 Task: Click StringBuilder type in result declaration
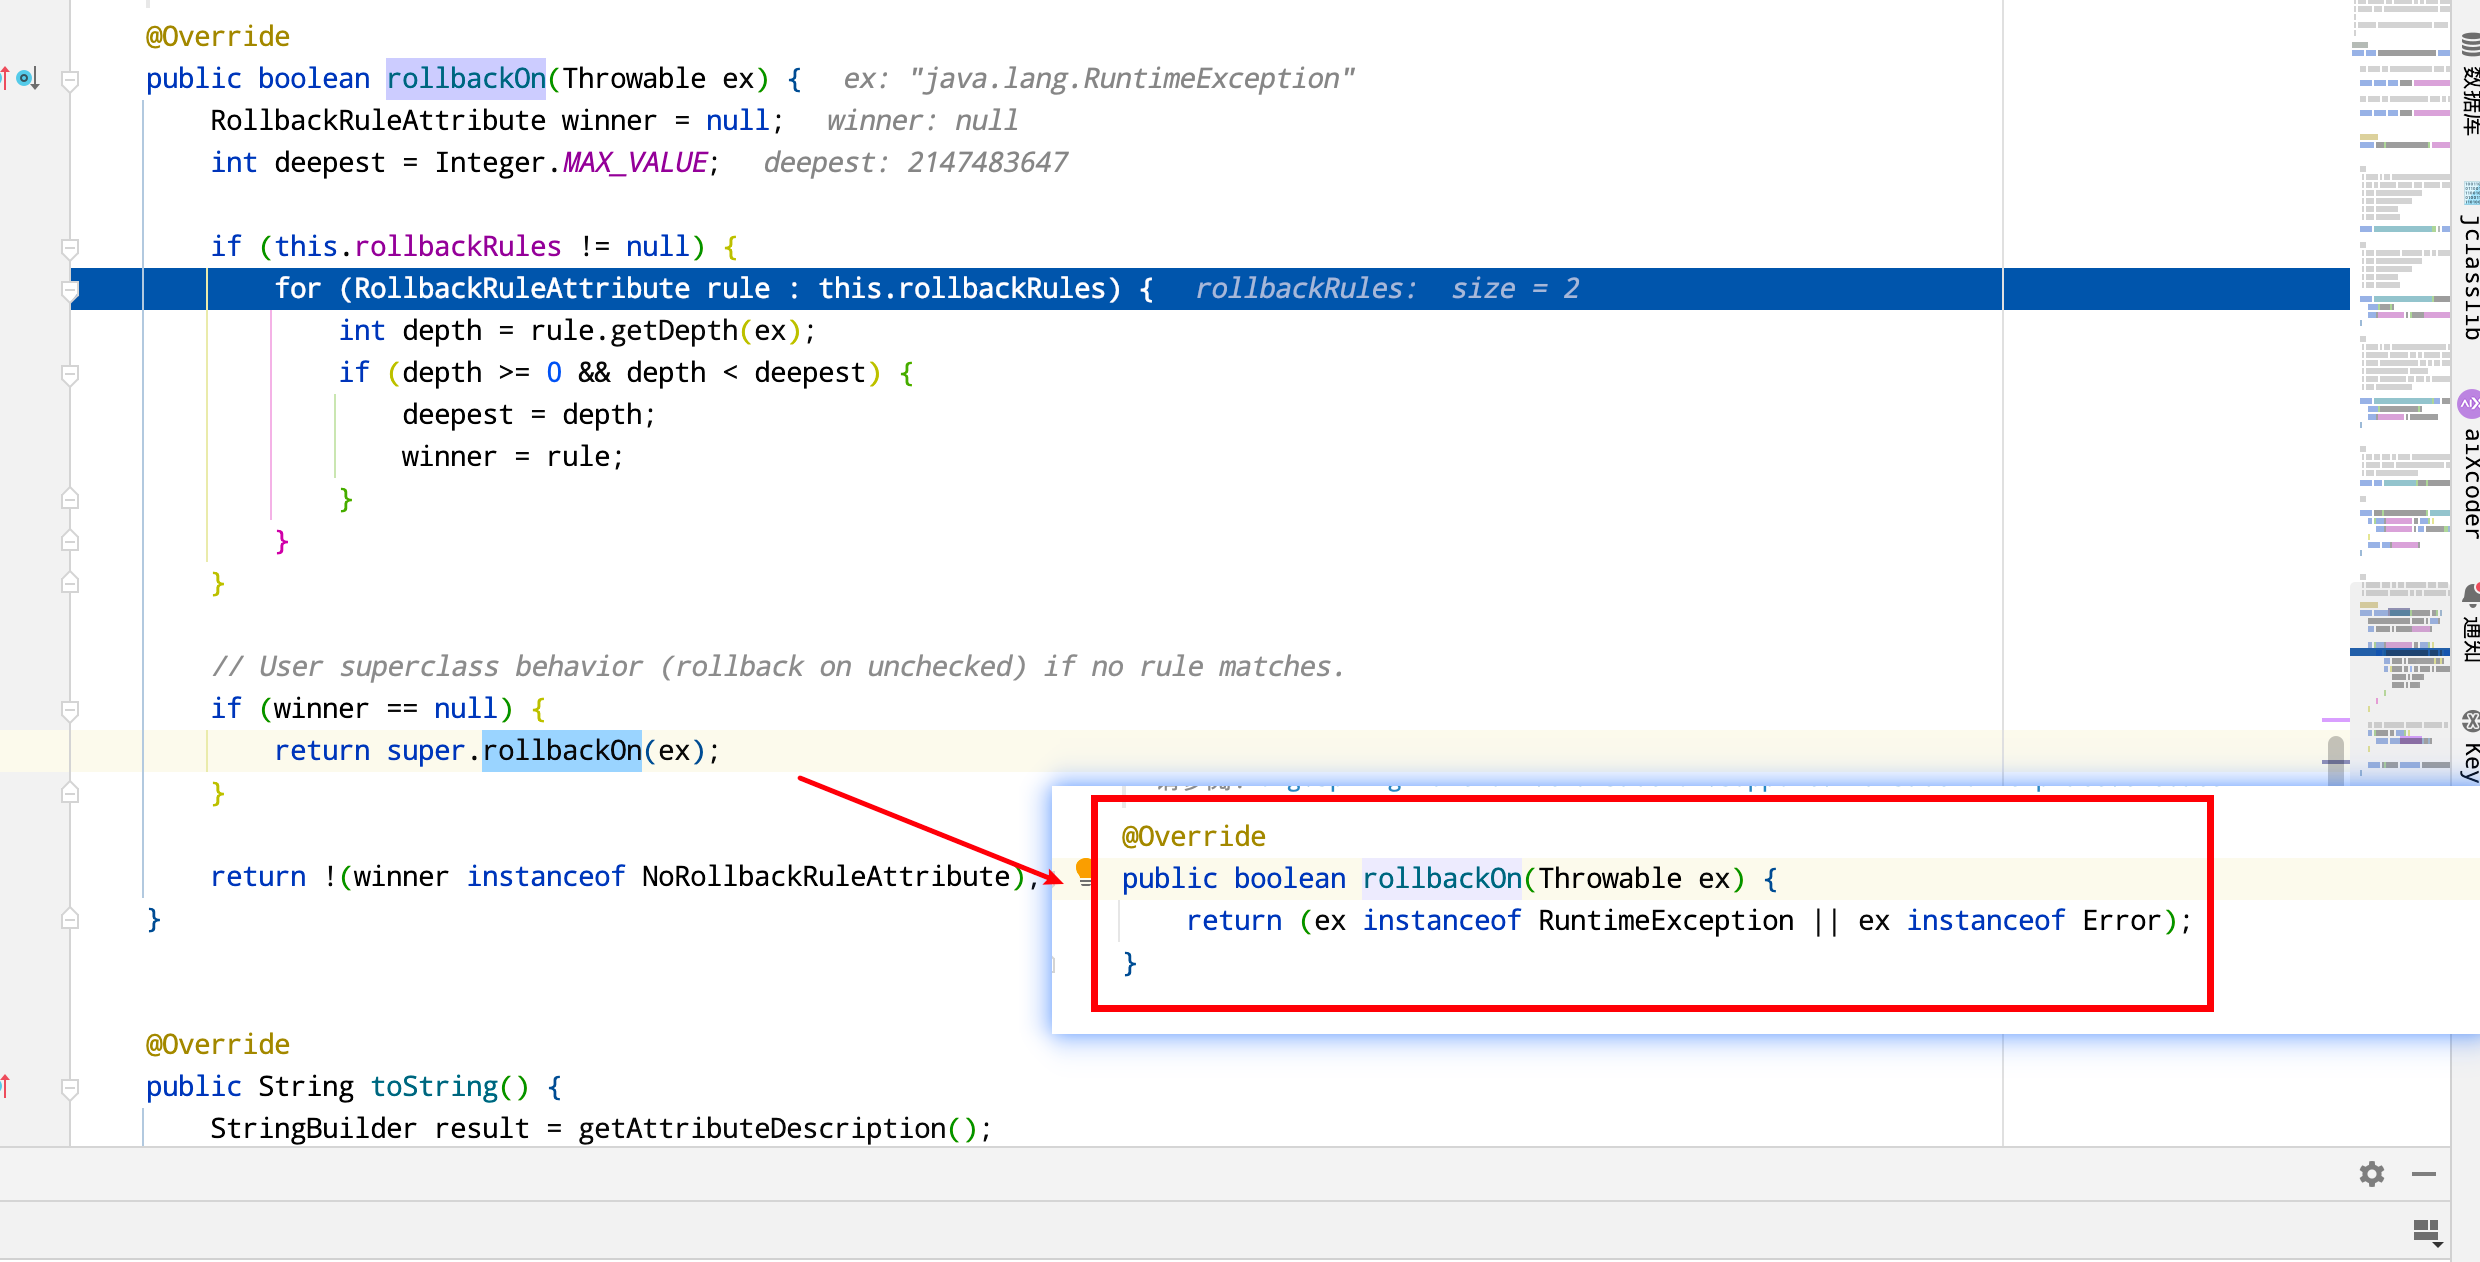click(x=313, y=1128)
